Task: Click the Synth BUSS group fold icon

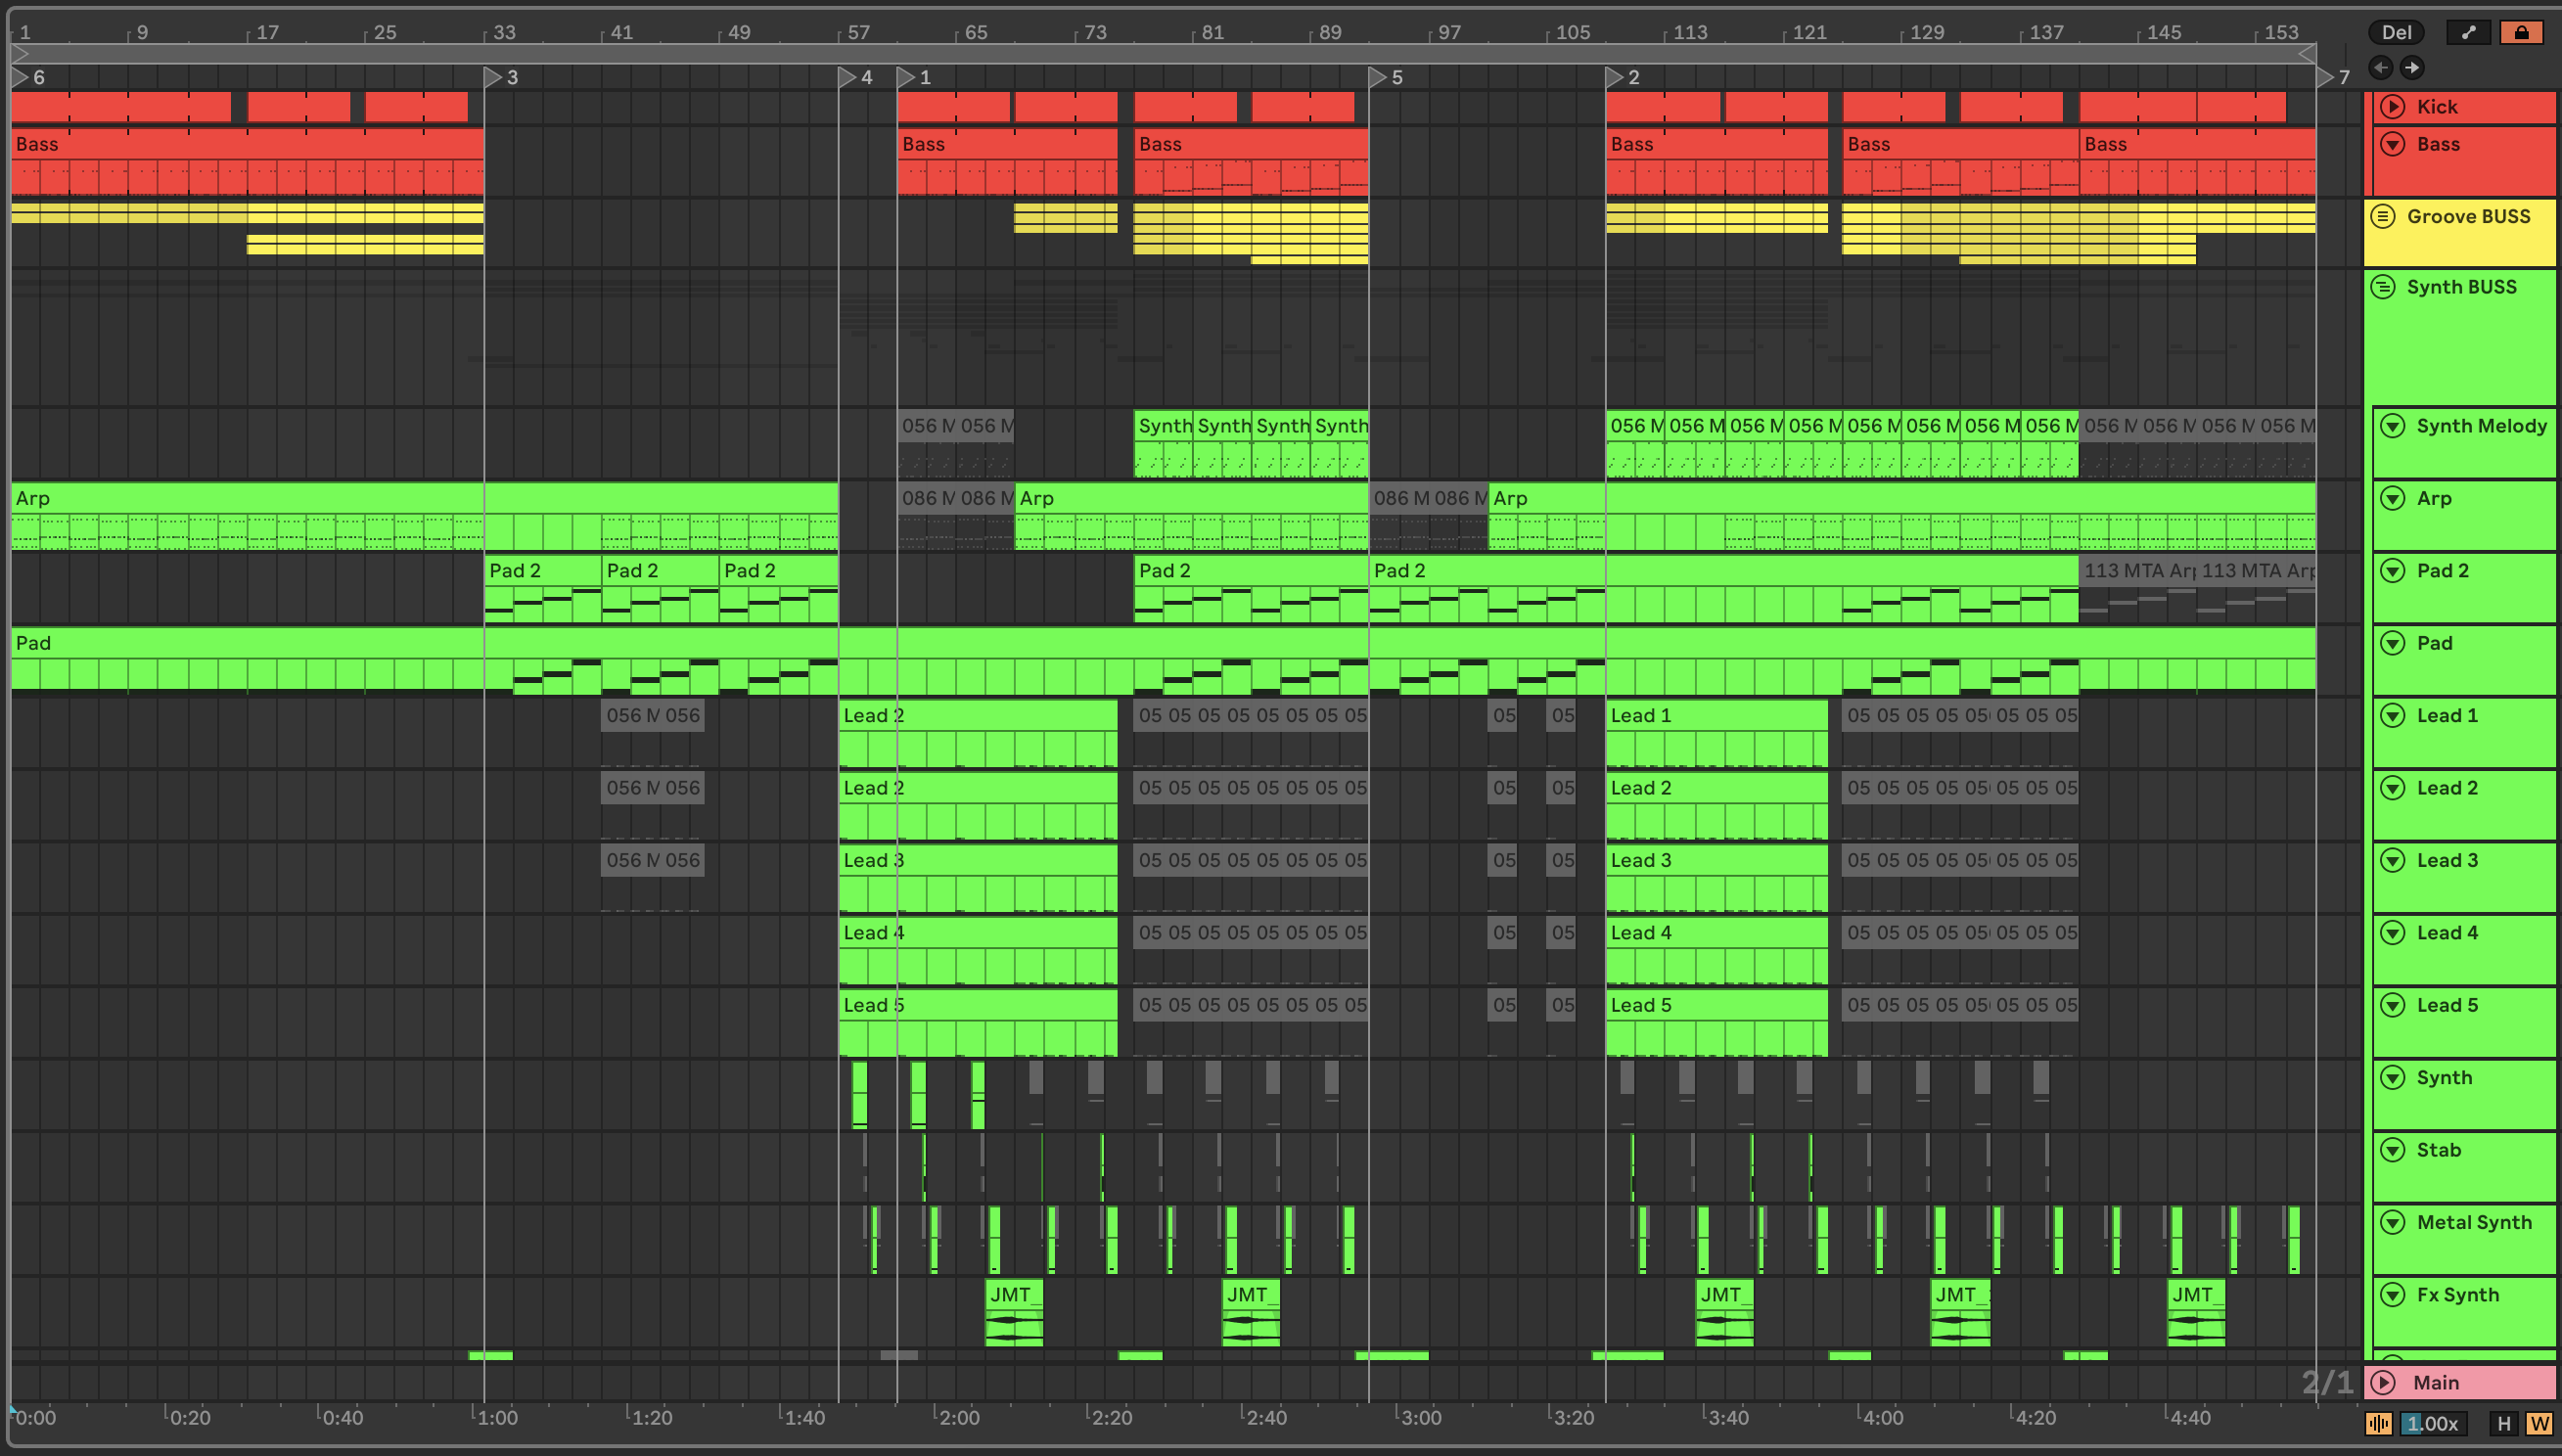Action: (x=2383, y=287)
